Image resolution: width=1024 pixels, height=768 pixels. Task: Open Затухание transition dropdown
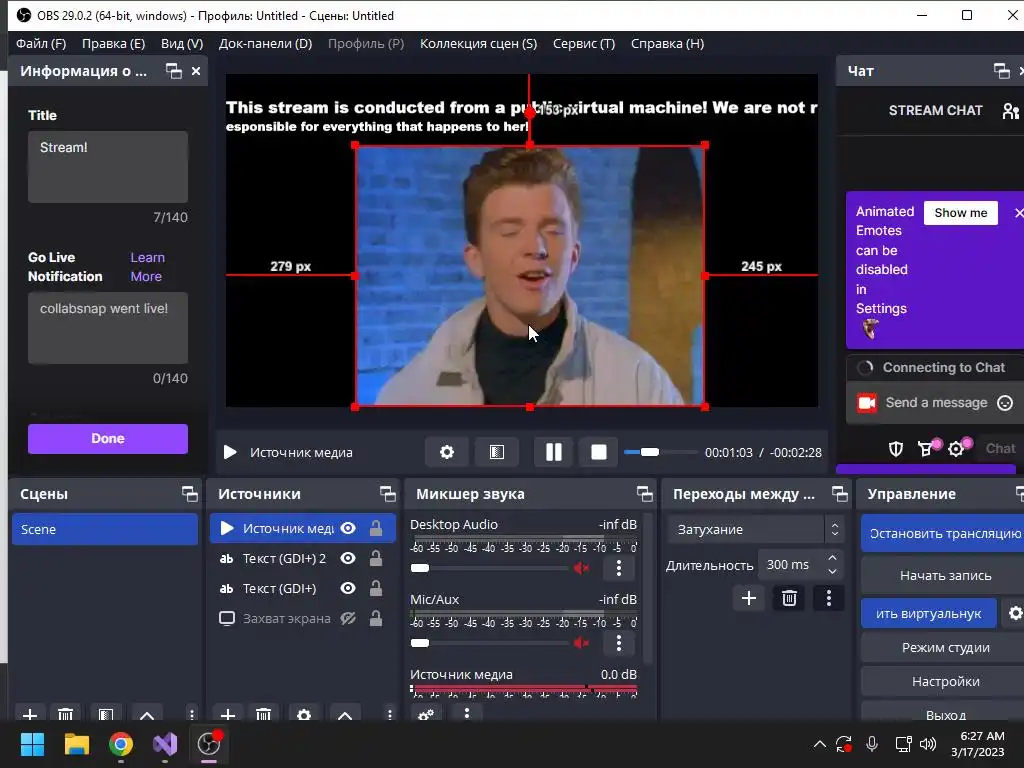click(x=756, y=529)
